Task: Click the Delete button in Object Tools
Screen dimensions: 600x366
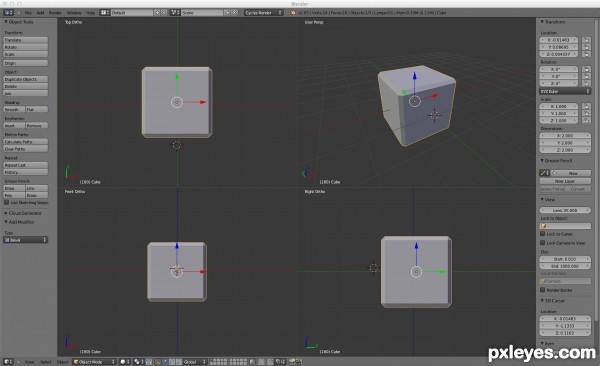Action: (26, 87)
